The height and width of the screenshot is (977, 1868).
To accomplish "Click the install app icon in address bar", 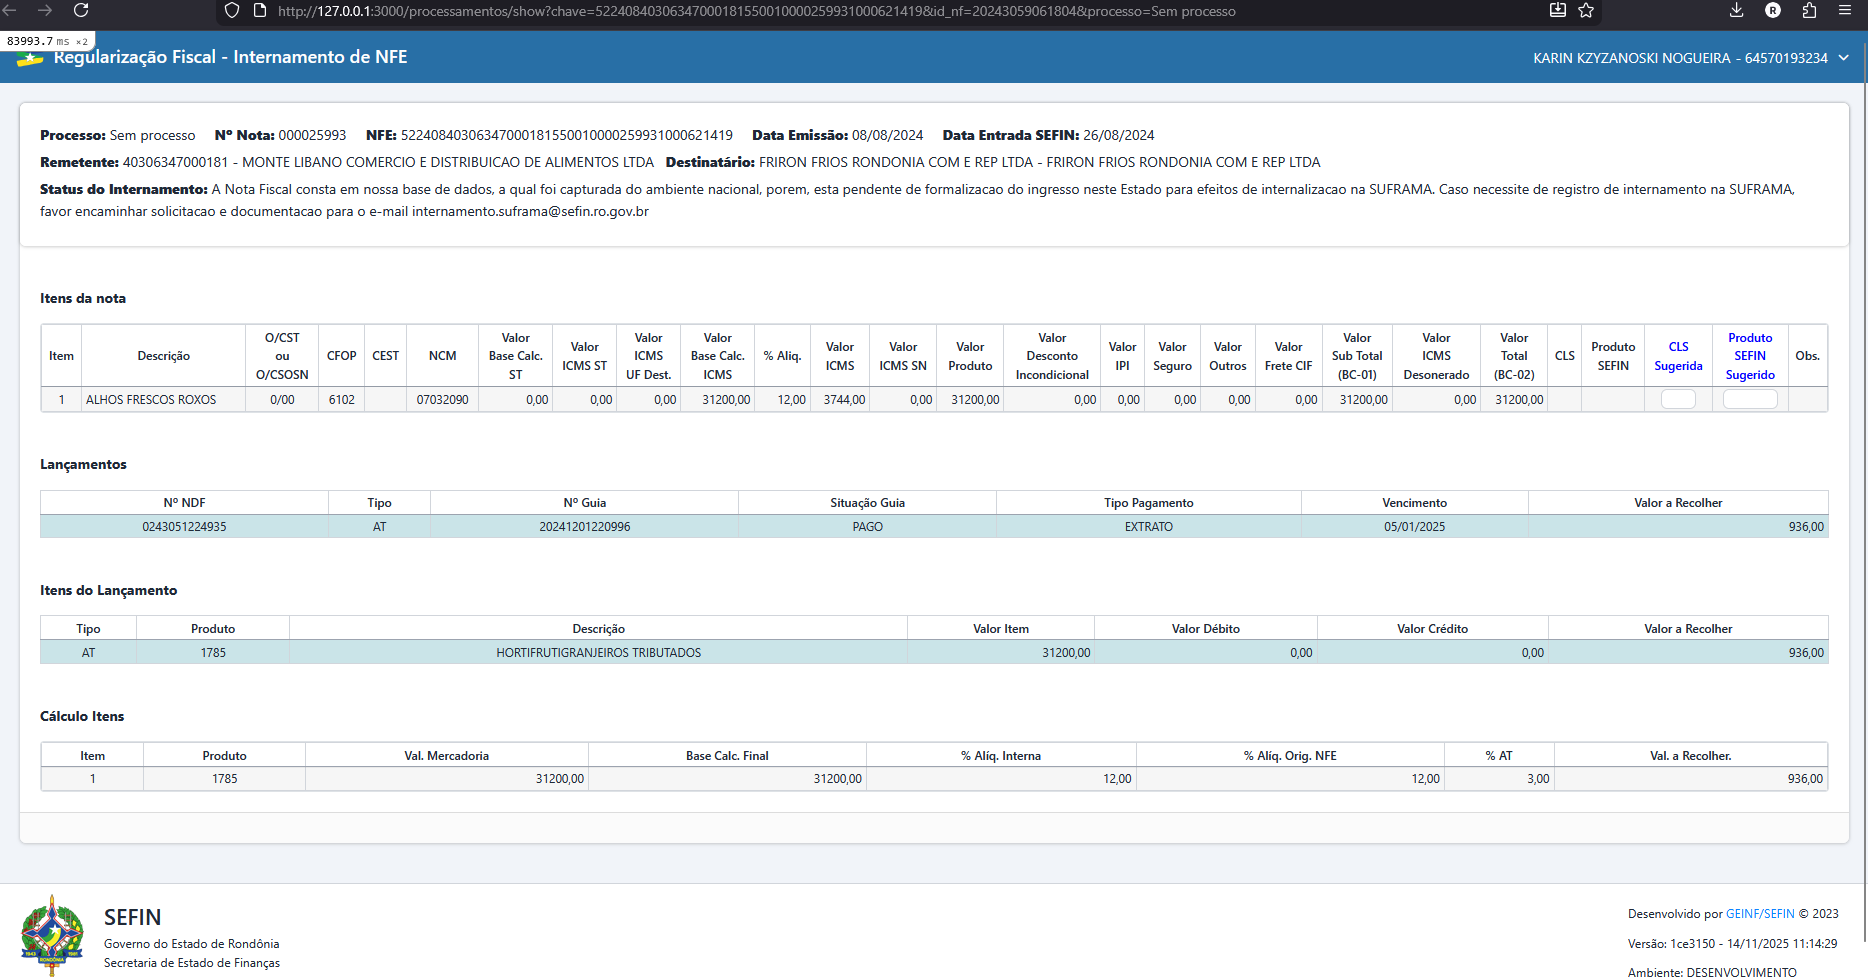I will point(1558,11).
